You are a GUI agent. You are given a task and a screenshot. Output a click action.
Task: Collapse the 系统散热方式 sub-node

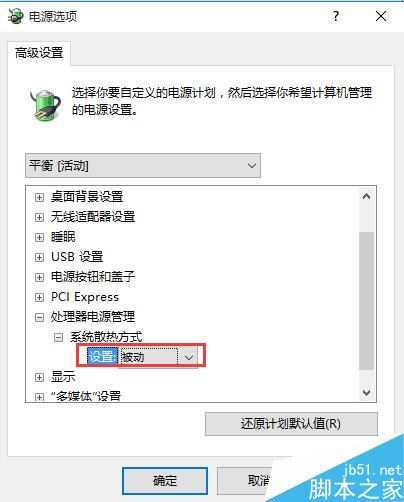pyautogui.click(x=58, y=338)
